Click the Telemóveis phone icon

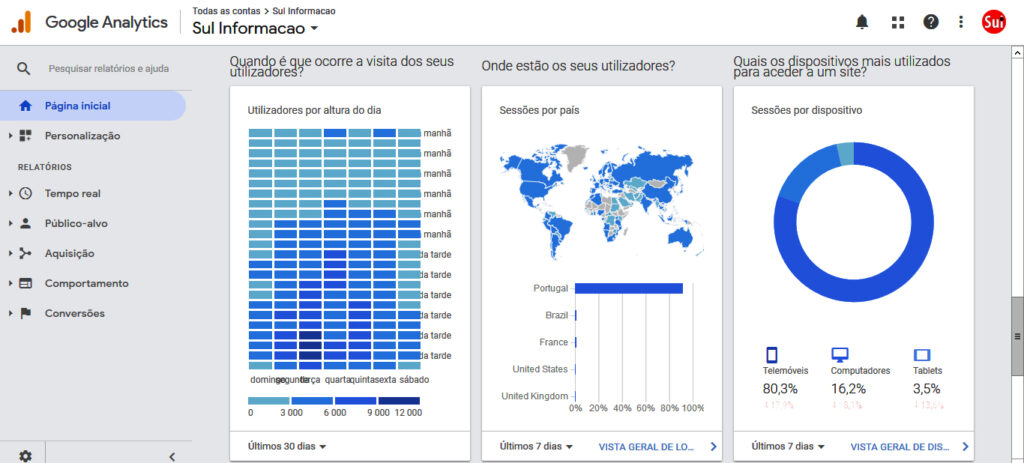(771, 355)
